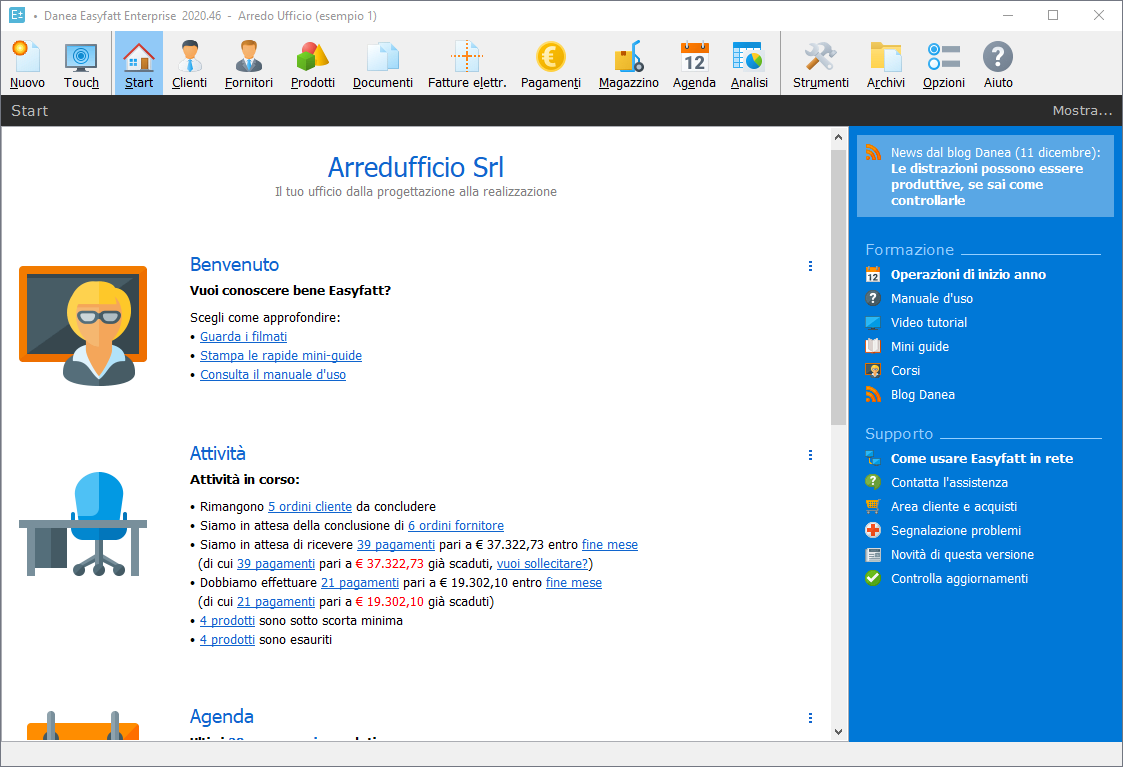The width and height of the screenshot is (1123, 767).
Task: Click the green check icon beside Controlla aggiornamenti
Action: [873, 579]
